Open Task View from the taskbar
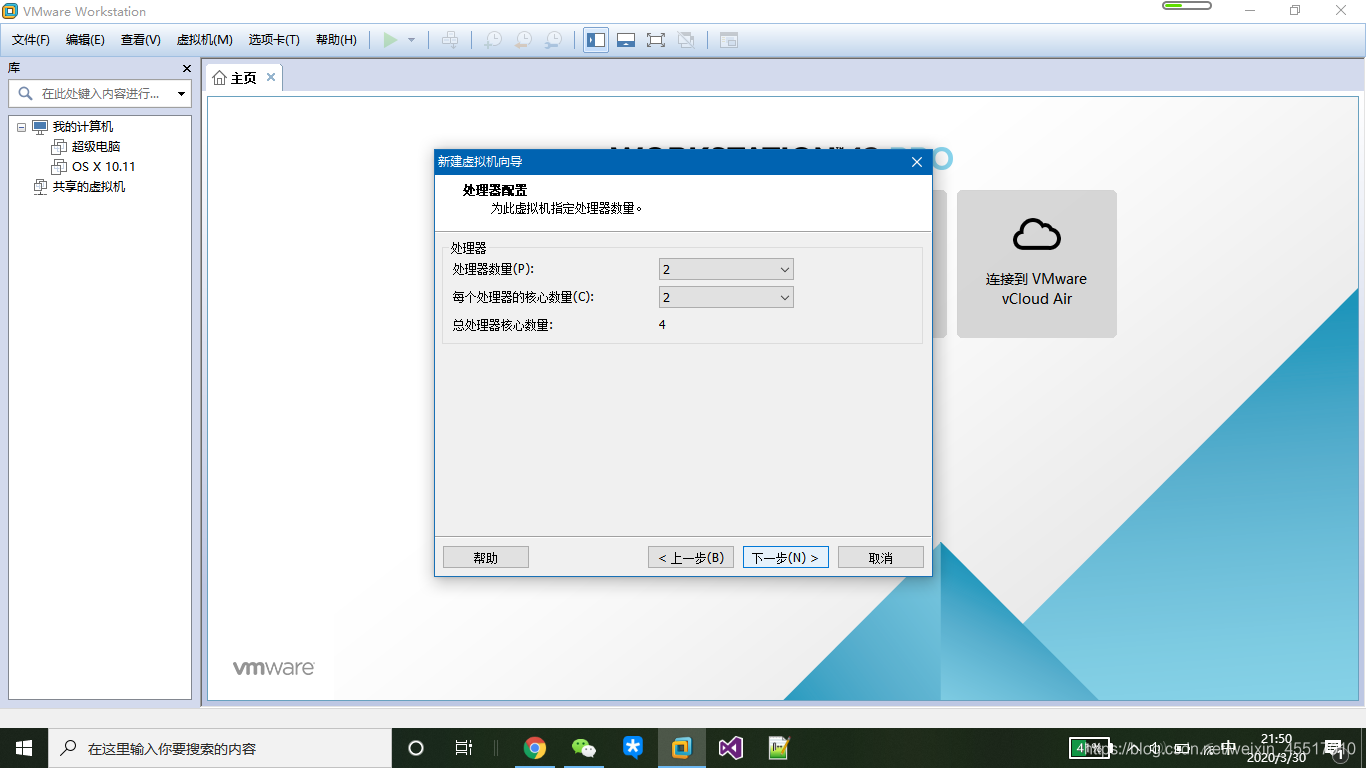 click(464, 748)
